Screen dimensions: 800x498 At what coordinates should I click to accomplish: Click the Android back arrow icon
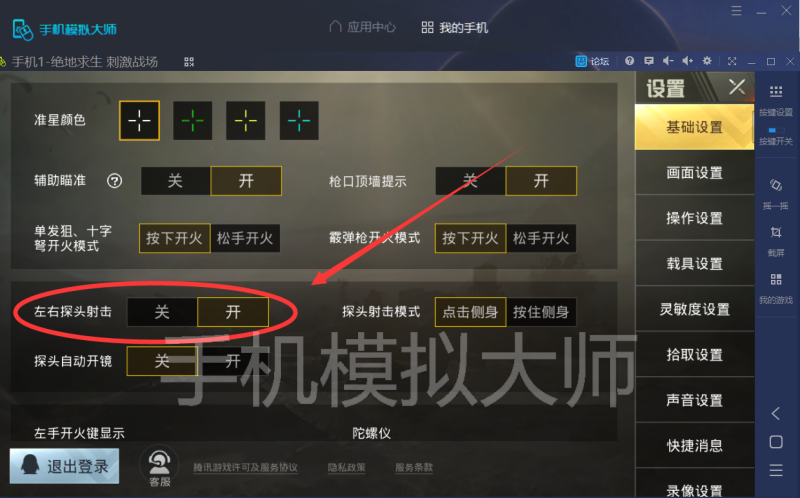pyautogui.click(x=776, y=413)
